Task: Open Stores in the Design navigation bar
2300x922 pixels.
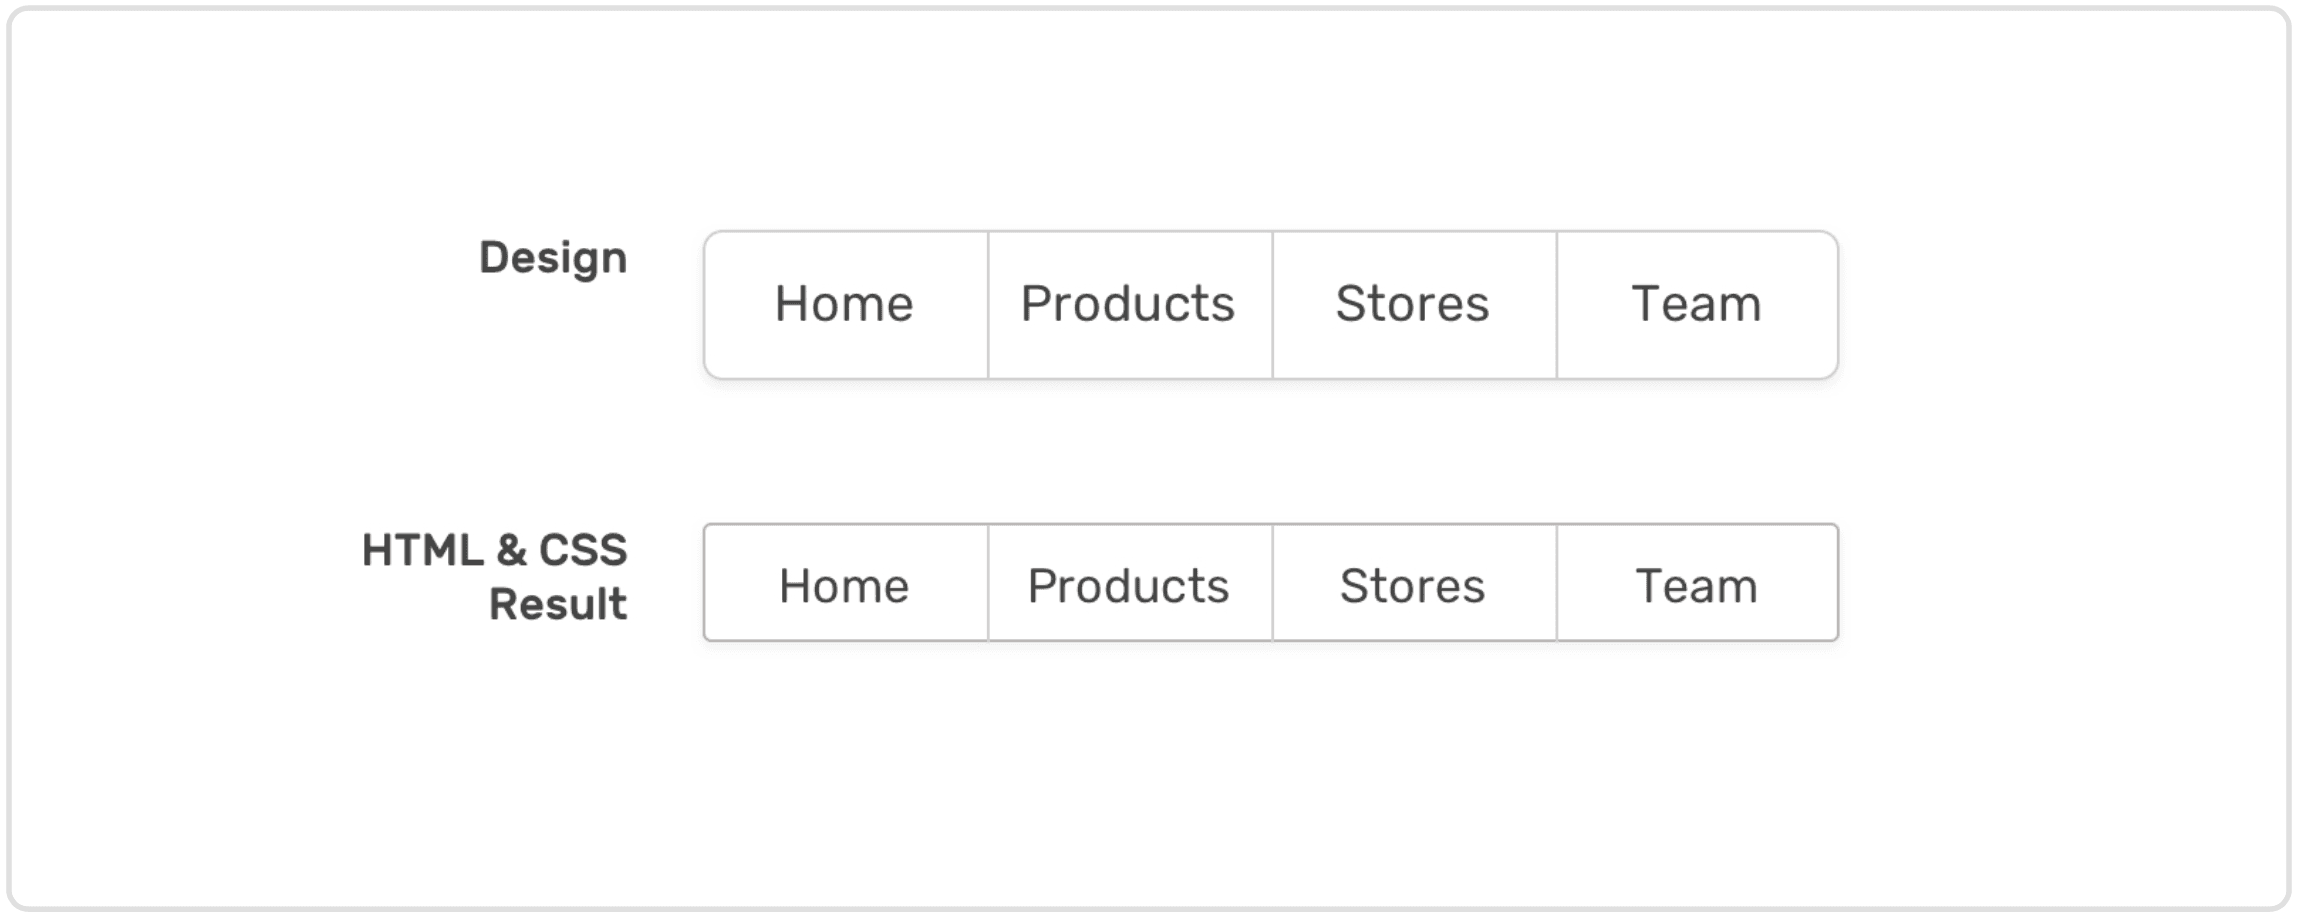Action: [x=1412, y=304]
